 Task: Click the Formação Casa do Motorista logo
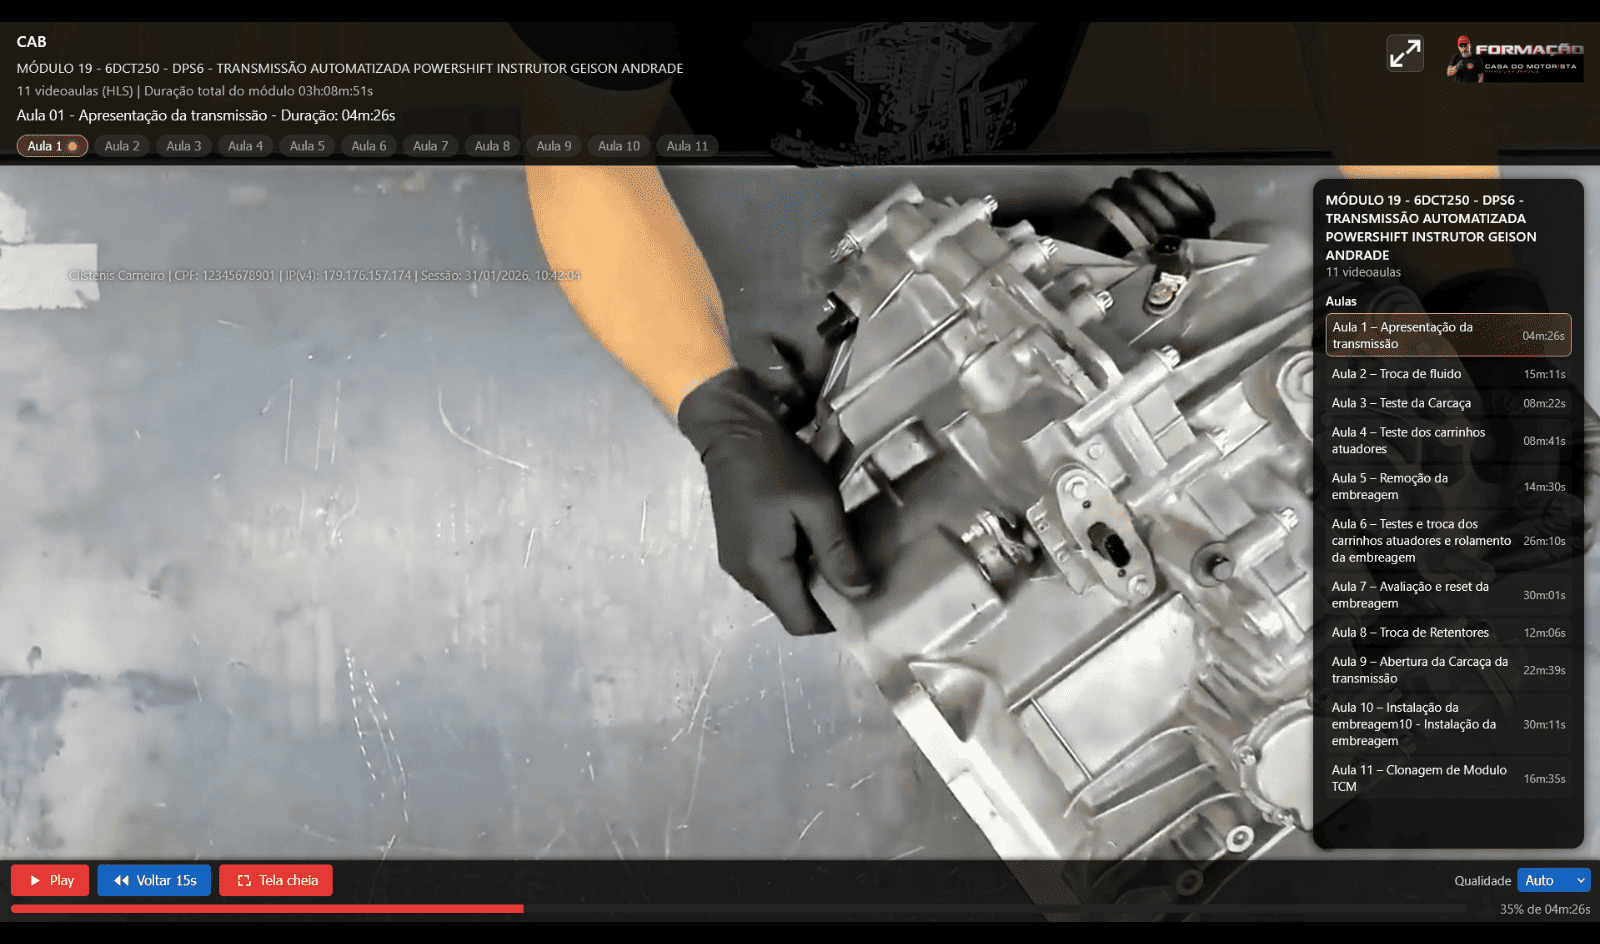coord(1515,59)
